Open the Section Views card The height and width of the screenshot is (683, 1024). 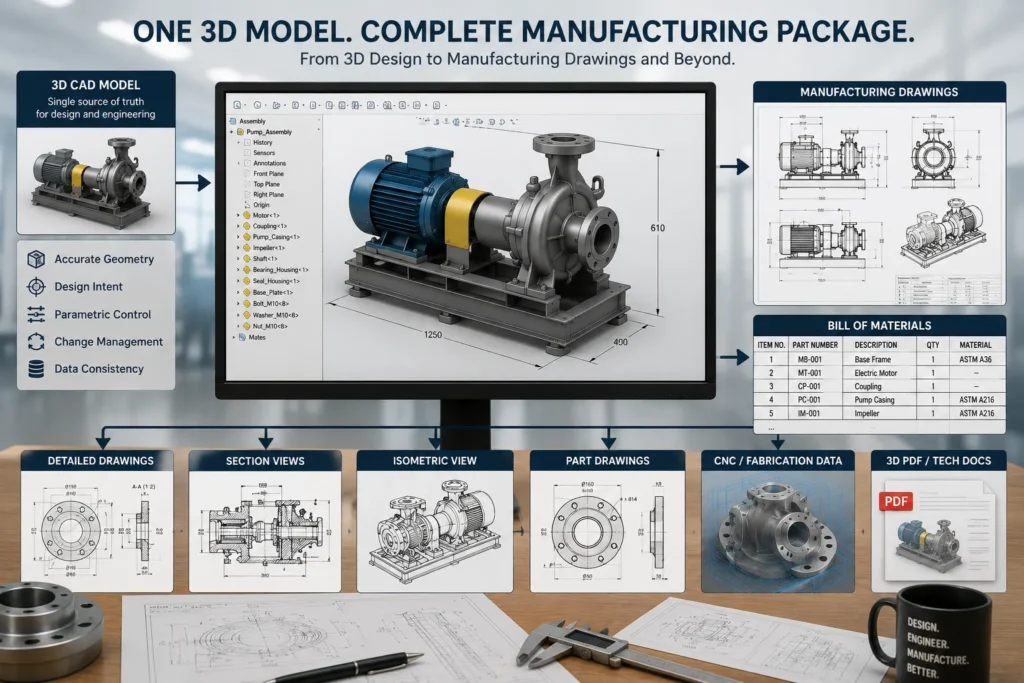tap(265, 520)
